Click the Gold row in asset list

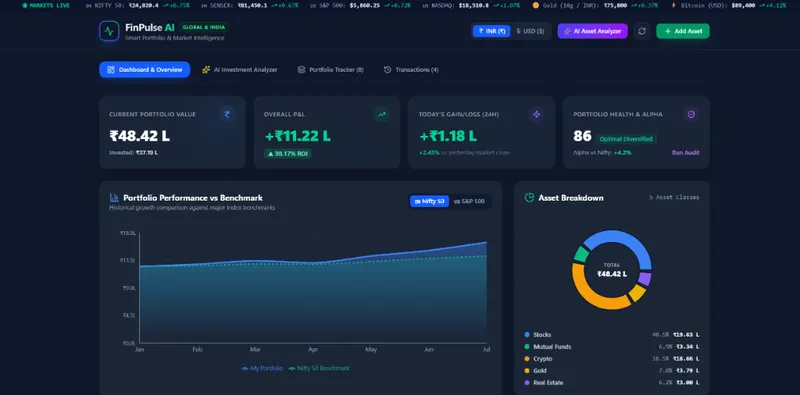tap(612, 371)
